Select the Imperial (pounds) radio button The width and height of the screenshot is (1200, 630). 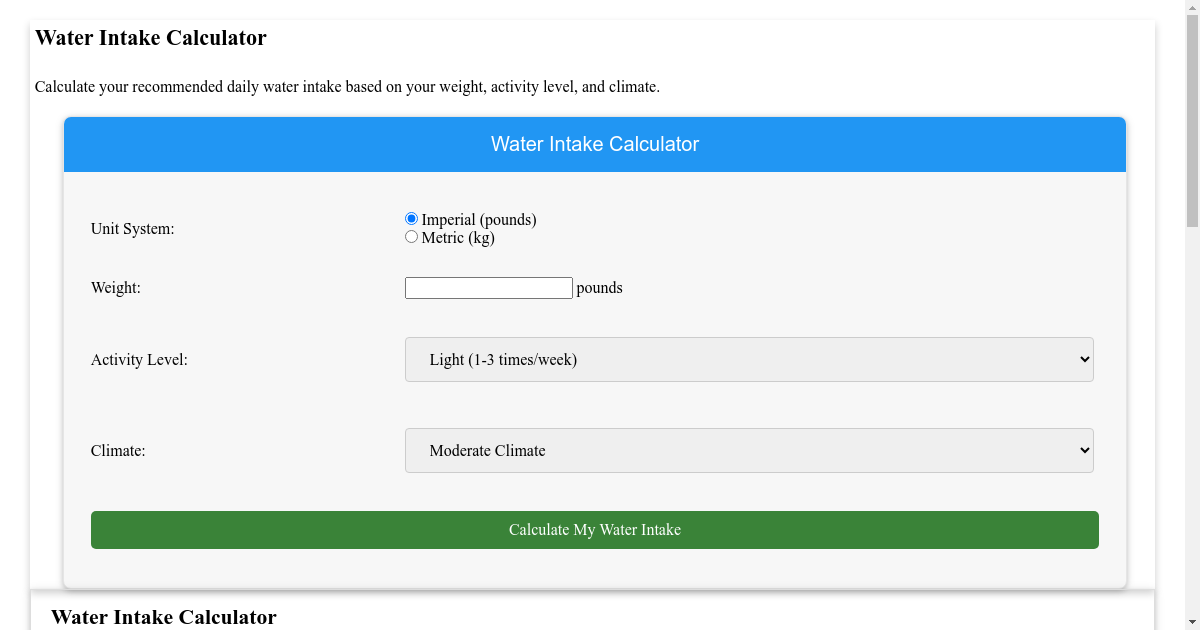click(x=411, y=217)
